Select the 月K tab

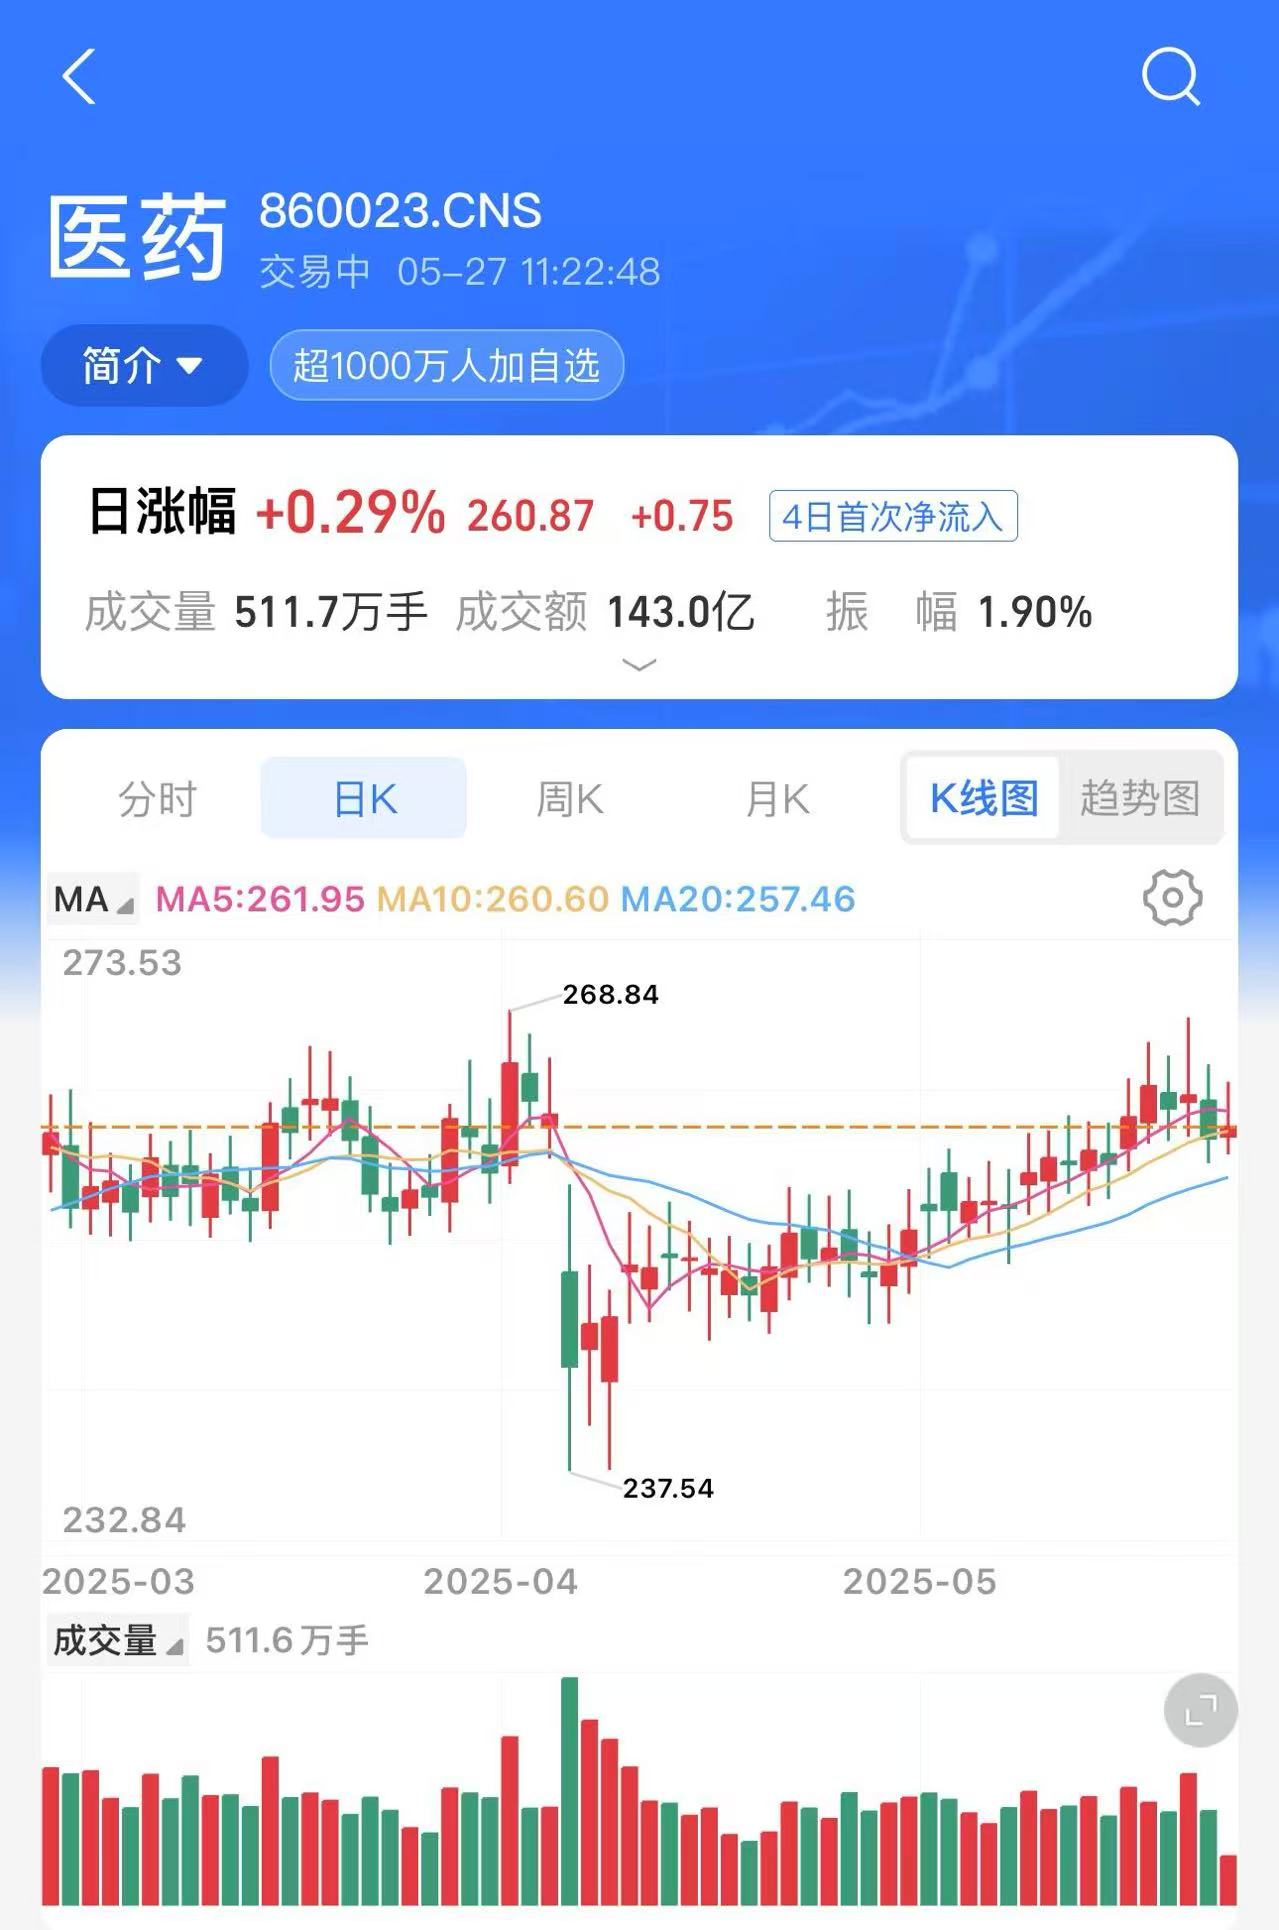(x=777, y=799)
